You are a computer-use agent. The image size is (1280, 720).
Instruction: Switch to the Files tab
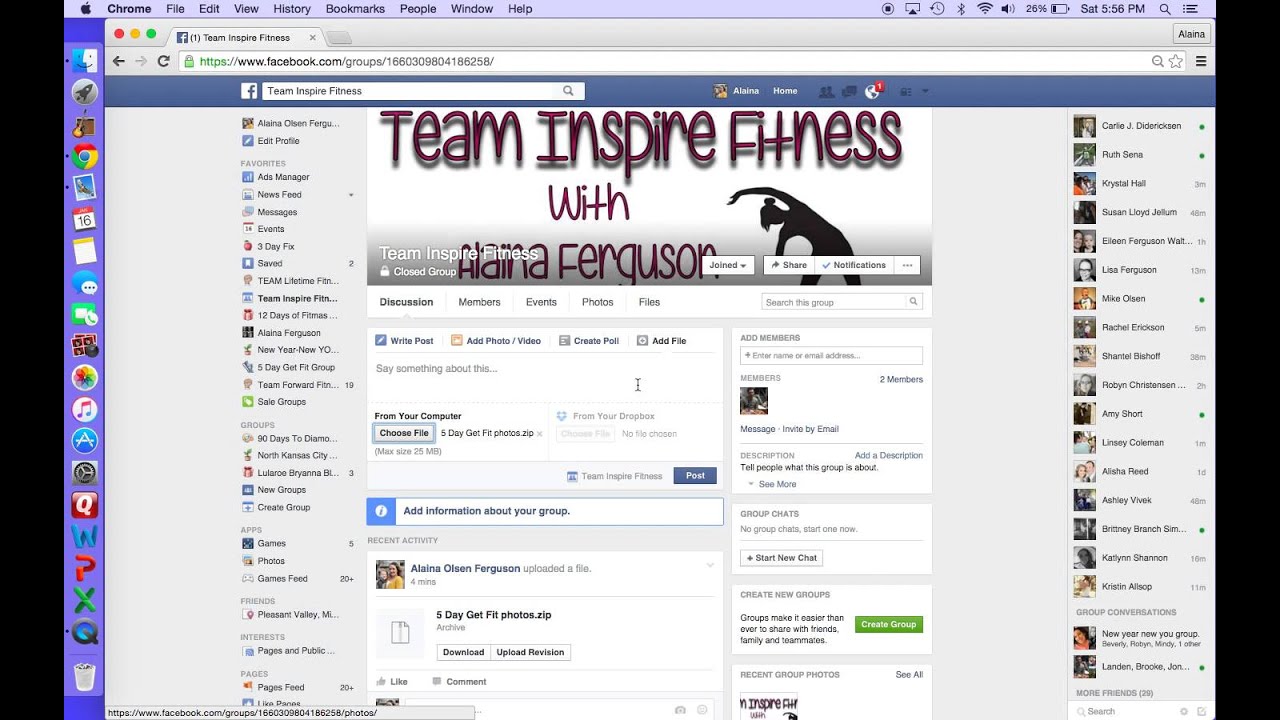[649, 302]
